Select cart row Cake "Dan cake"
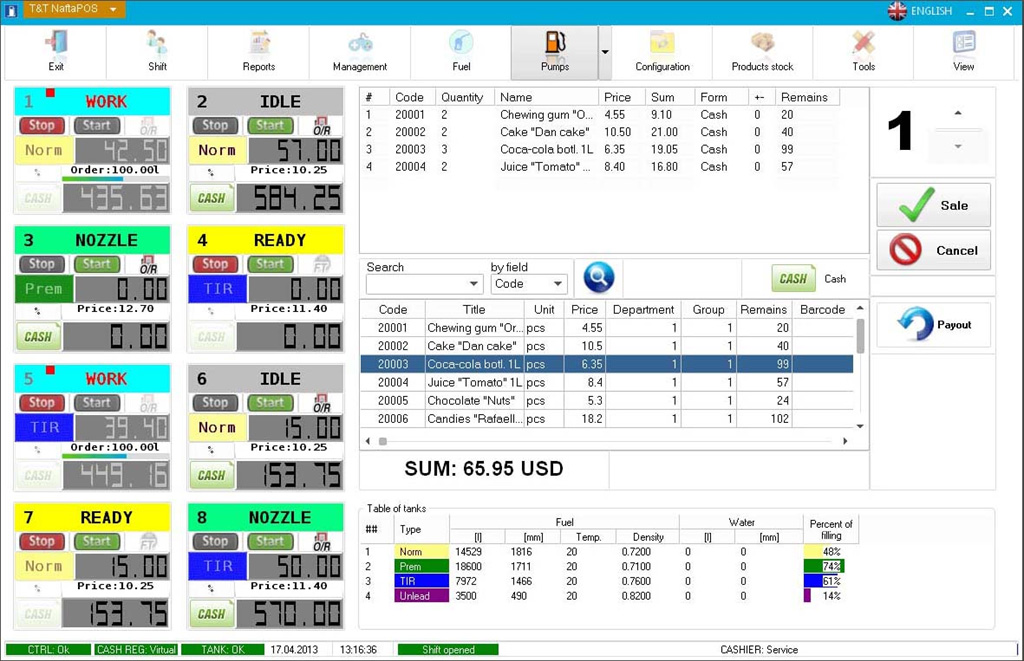Viewport: 1024px width, 661px height. (x=601, y=132)
